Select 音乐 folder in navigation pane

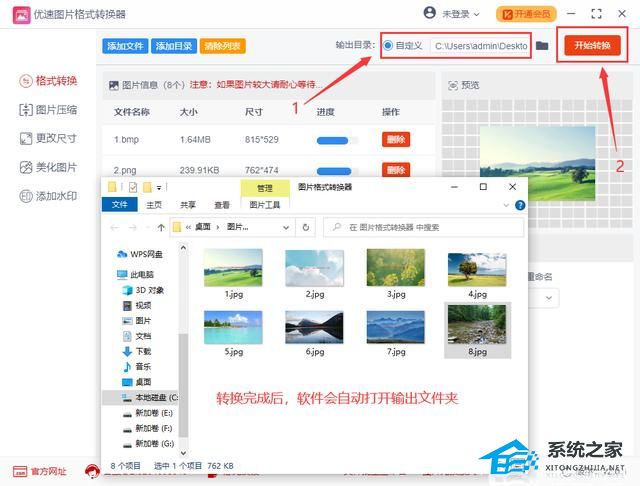137,366
